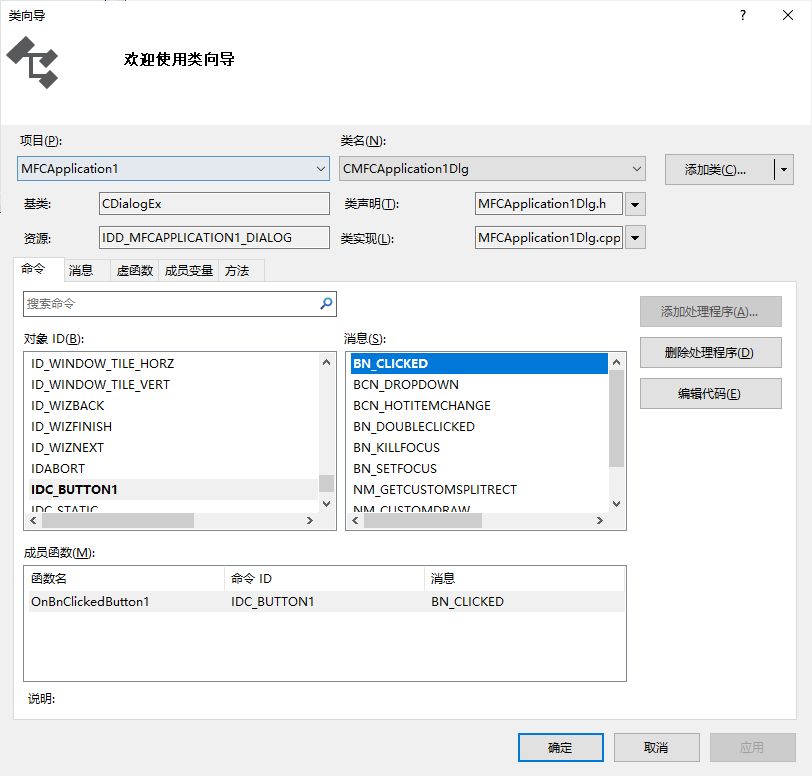The image size is (812, 776).
Task: Click left arrow of messages horizontal scrollbar
Action: (355, 521)
